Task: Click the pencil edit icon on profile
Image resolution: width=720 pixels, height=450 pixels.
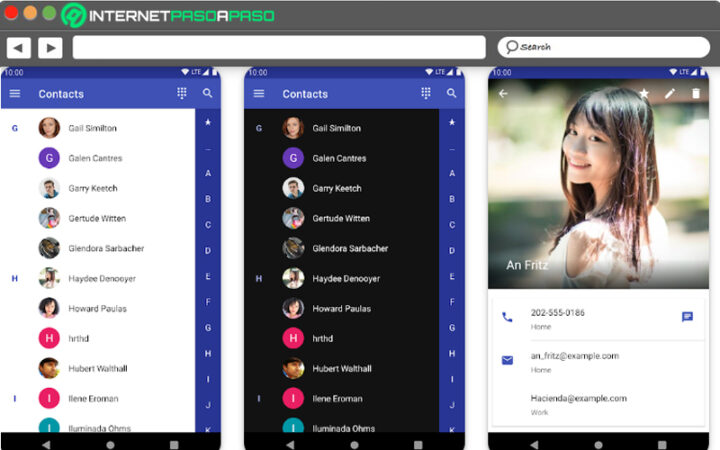Action: coord(670,93)
